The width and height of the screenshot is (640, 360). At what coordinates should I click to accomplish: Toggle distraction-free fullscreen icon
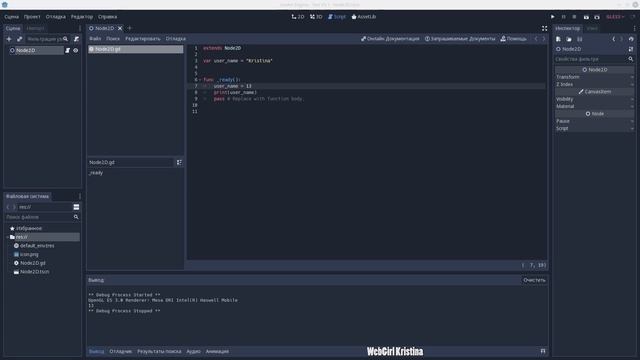click(x=544, y=28)
